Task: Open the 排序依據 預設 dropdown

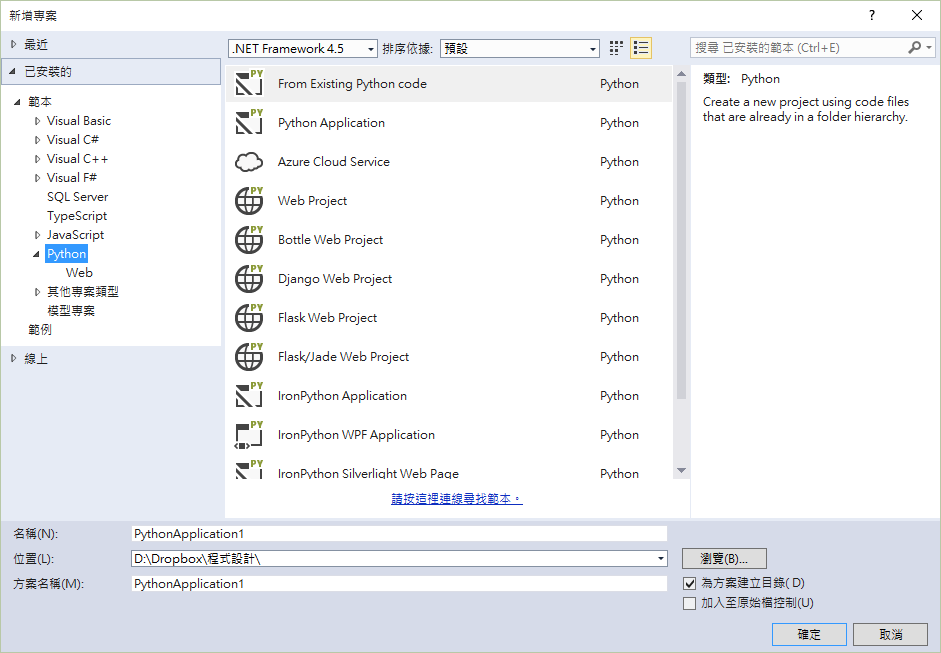Action: [520, 49]
